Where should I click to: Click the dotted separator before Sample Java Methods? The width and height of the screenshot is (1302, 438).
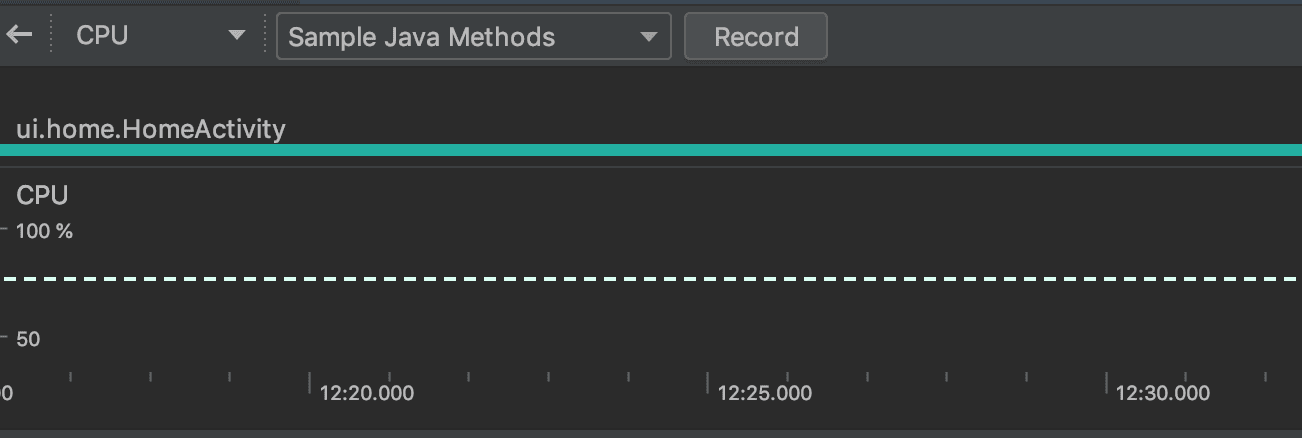[265, 36]
